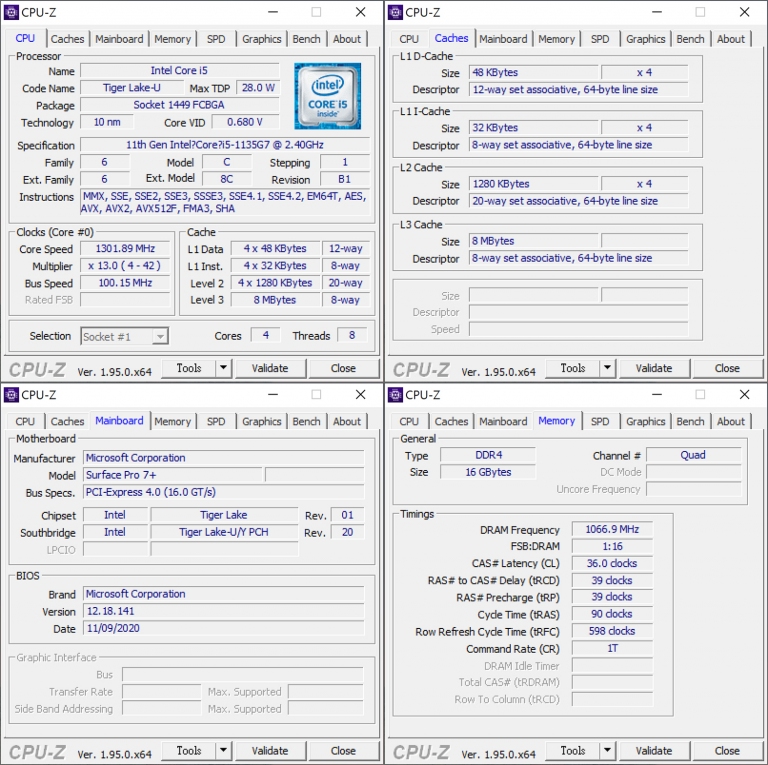Click BIOS Date 11/09/2020 field
Screen dimensions: 768x765
224,628
